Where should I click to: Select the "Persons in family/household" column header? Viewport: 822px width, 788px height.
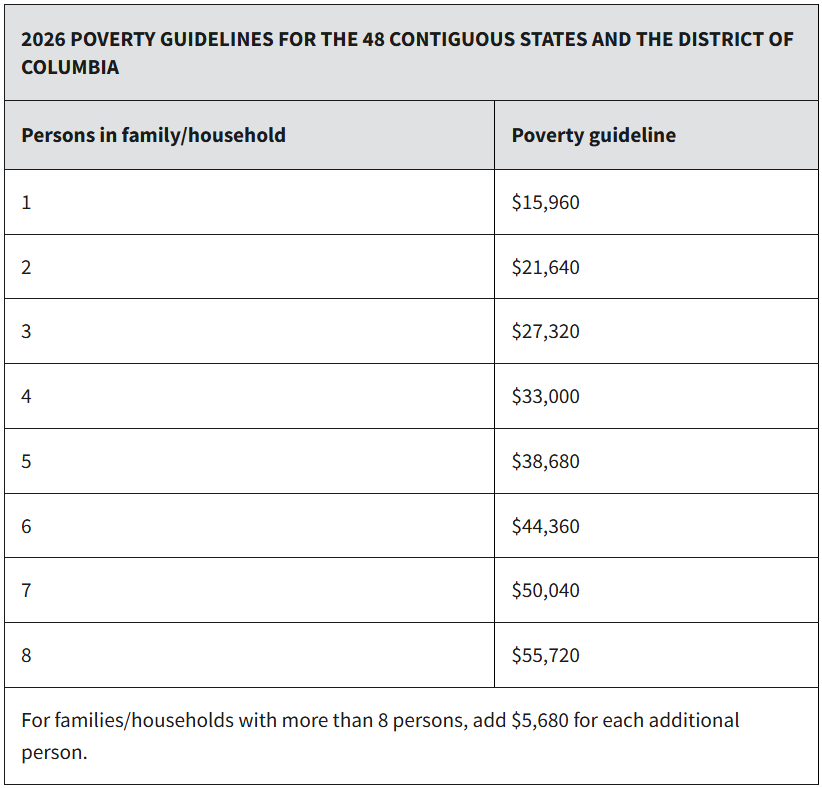[153, 135]
